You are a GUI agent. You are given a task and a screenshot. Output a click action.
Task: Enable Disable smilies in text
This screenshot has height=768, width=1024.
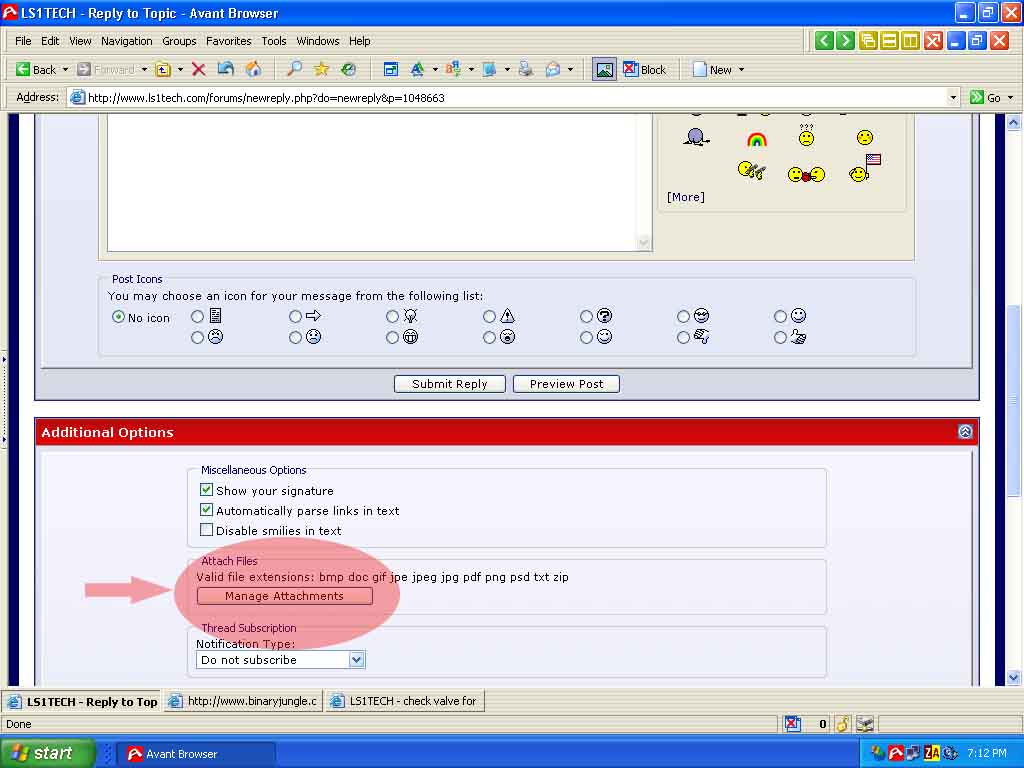click(x=207, y=530)
